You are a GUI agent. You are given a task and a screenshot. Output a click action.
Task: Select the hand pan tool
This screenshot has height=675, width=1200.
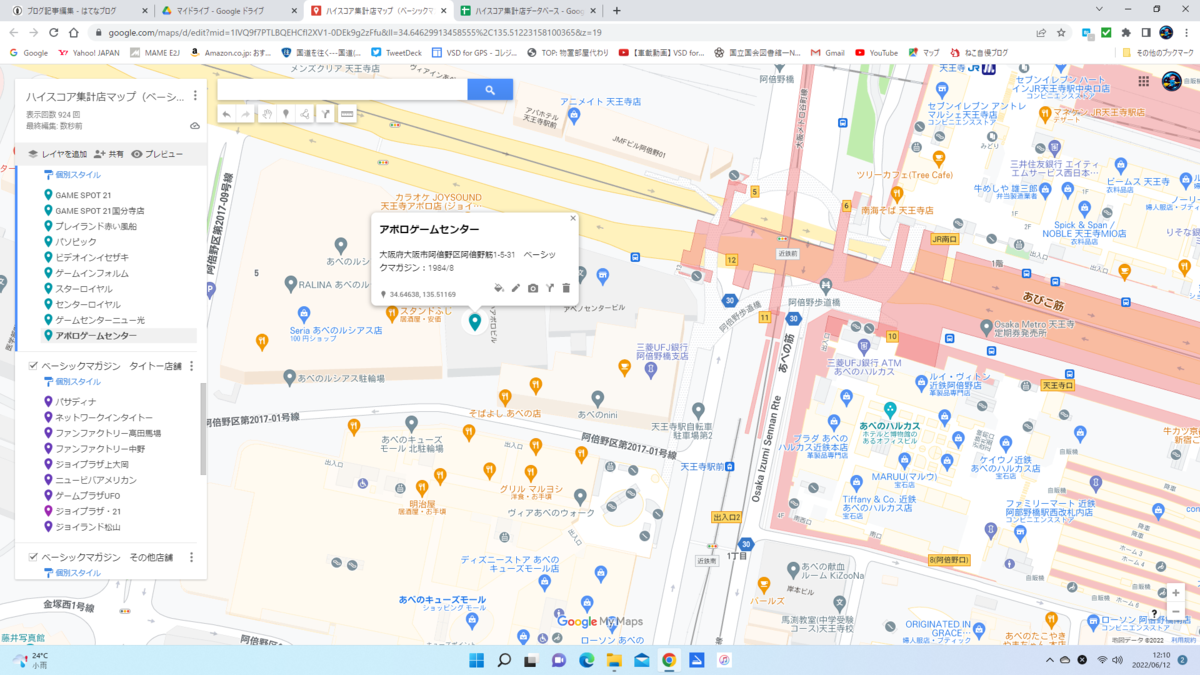click(267, 115)
